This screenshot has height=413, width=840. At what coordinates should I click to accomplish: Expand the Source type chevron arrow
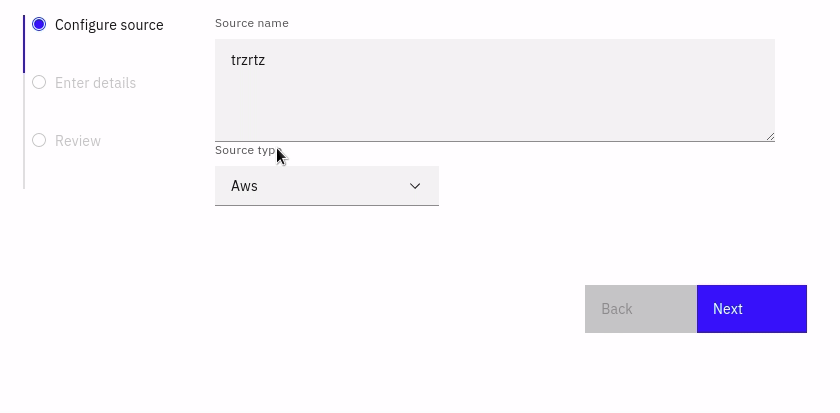pyautogui.click(x=415, y=186)
